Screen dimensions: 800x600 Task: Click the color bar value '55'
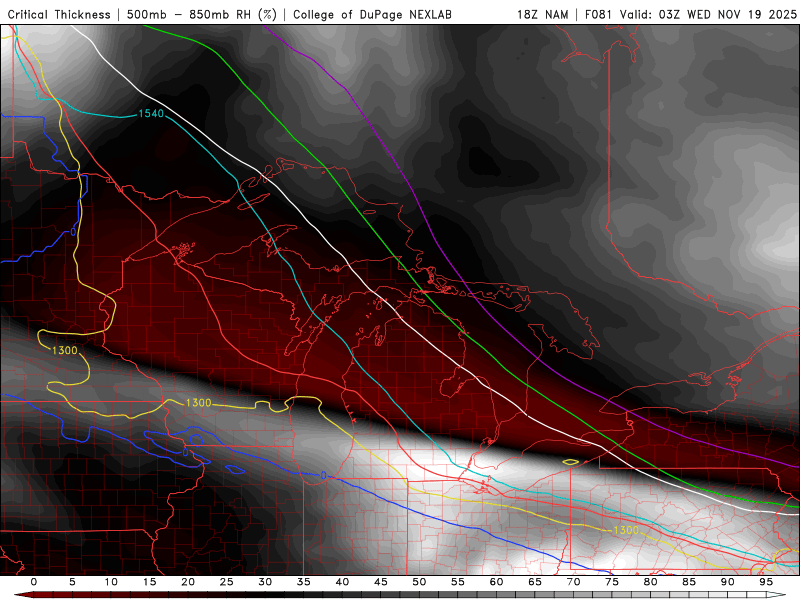458,582
